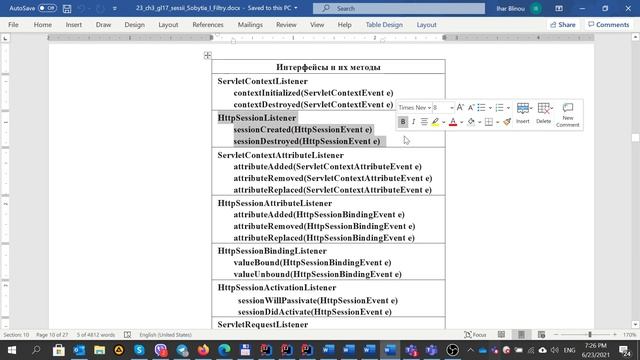Viewport: 640px width, 360px height.
Task: Click the table Insert icon in mini toolbar
Action: coord(523,113)
